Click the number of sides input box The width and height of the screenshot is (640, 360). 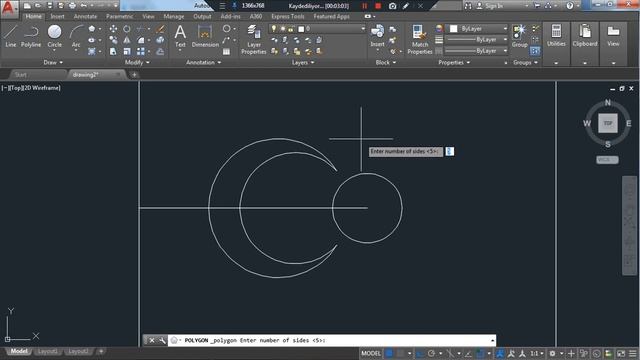(x=449, y=151)
